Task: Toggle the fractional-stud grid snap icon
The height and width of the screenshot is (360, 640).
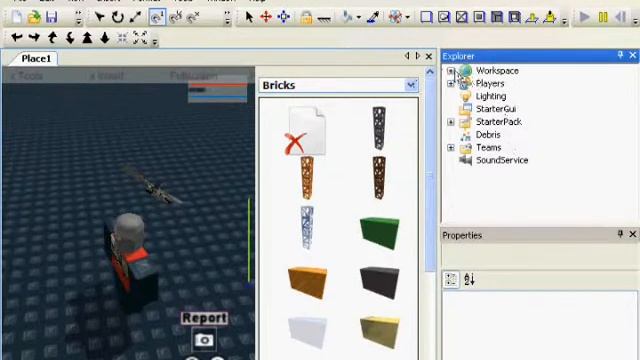Action: (x=176, y=17)
